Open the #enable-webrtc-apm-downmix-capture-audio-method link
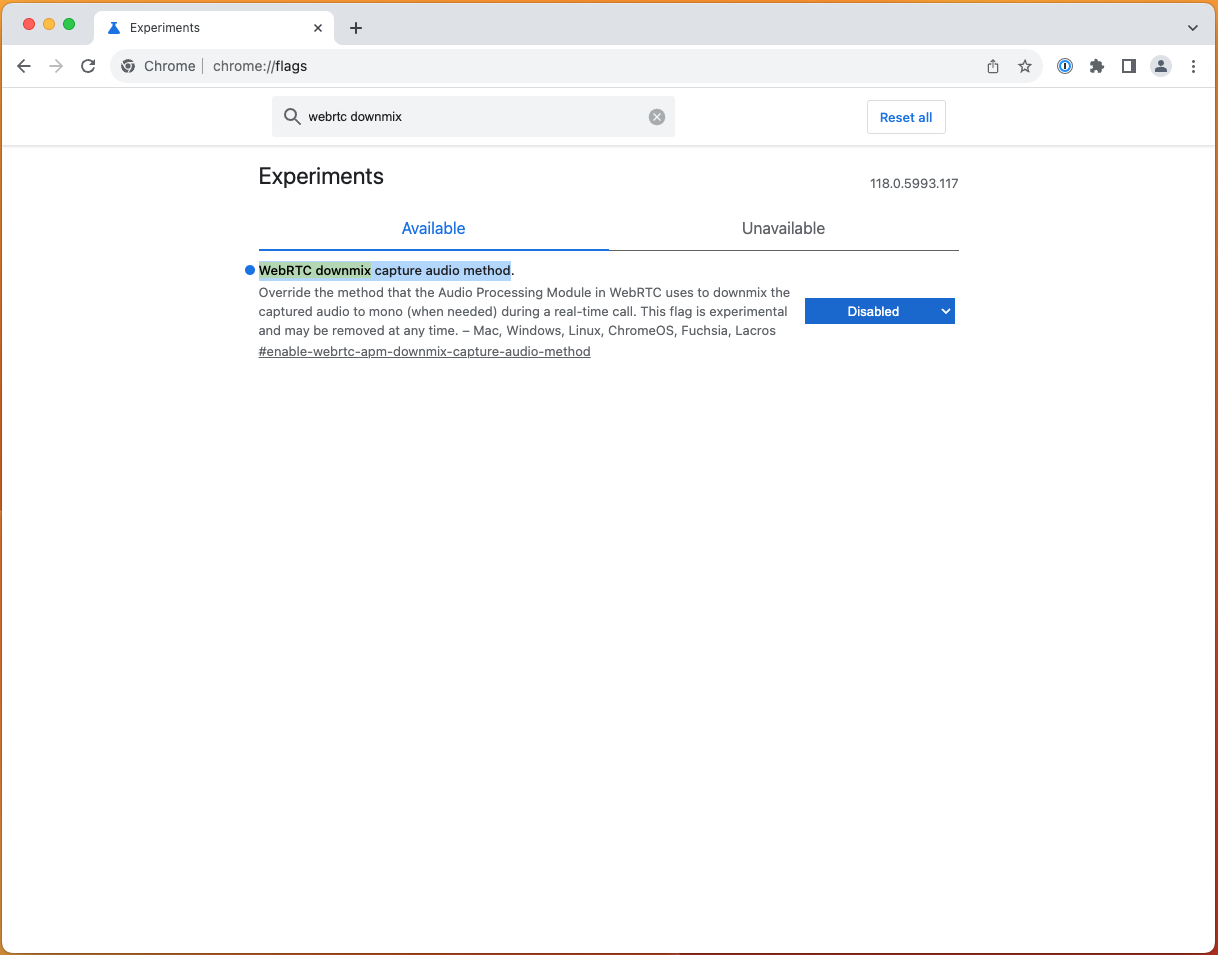This screenshot has height=955, width=1218. click(424, 352)
